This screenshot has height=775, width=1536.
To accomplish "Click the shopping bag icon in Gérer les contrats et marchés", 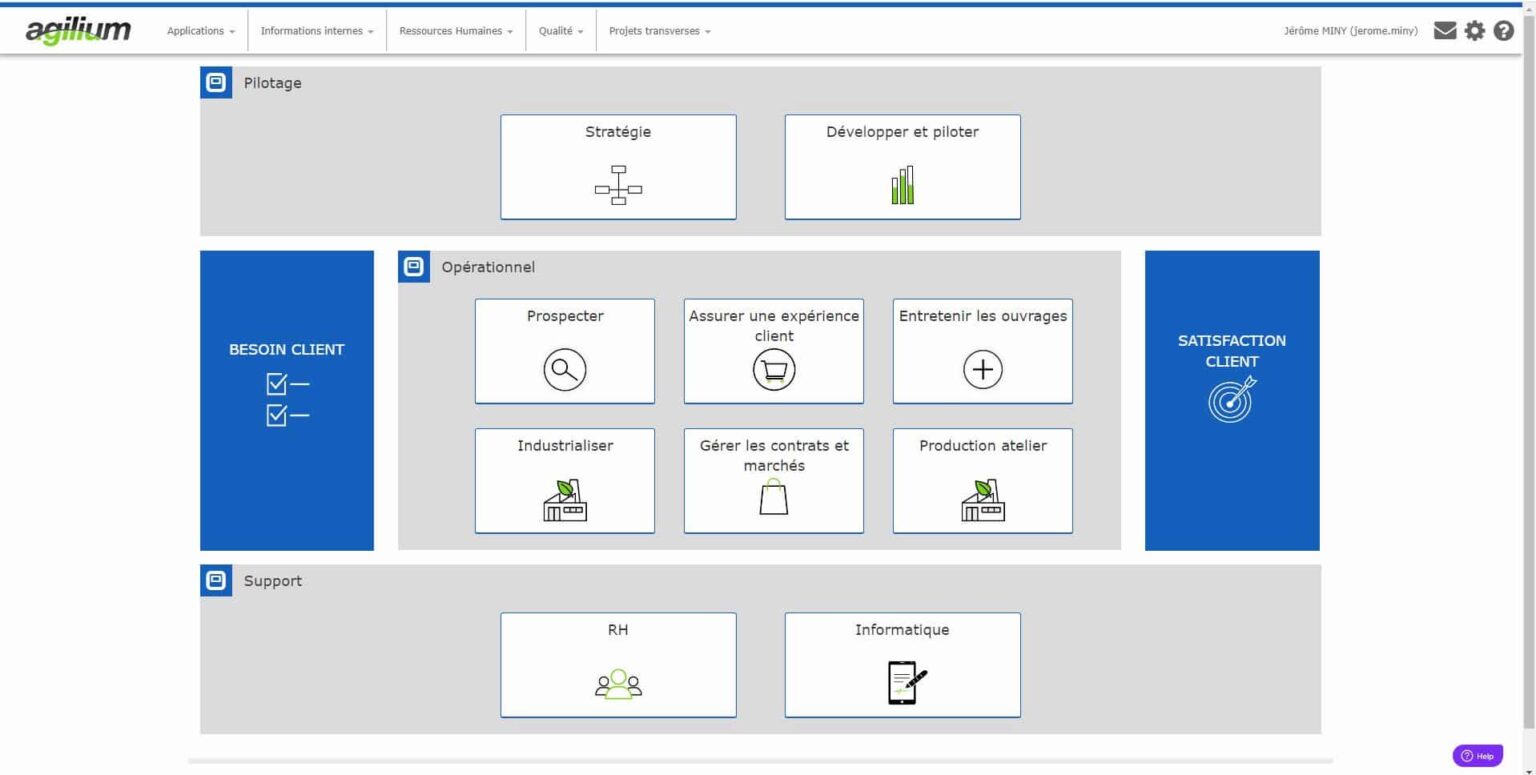I will point(772,499).
